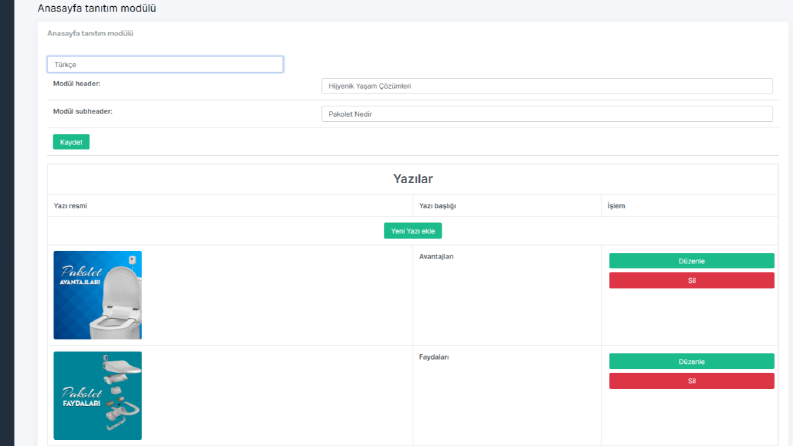Open the Pakolet Faydaları thumbnail image
Screen dimensions: 793x446
click(98, 395)
